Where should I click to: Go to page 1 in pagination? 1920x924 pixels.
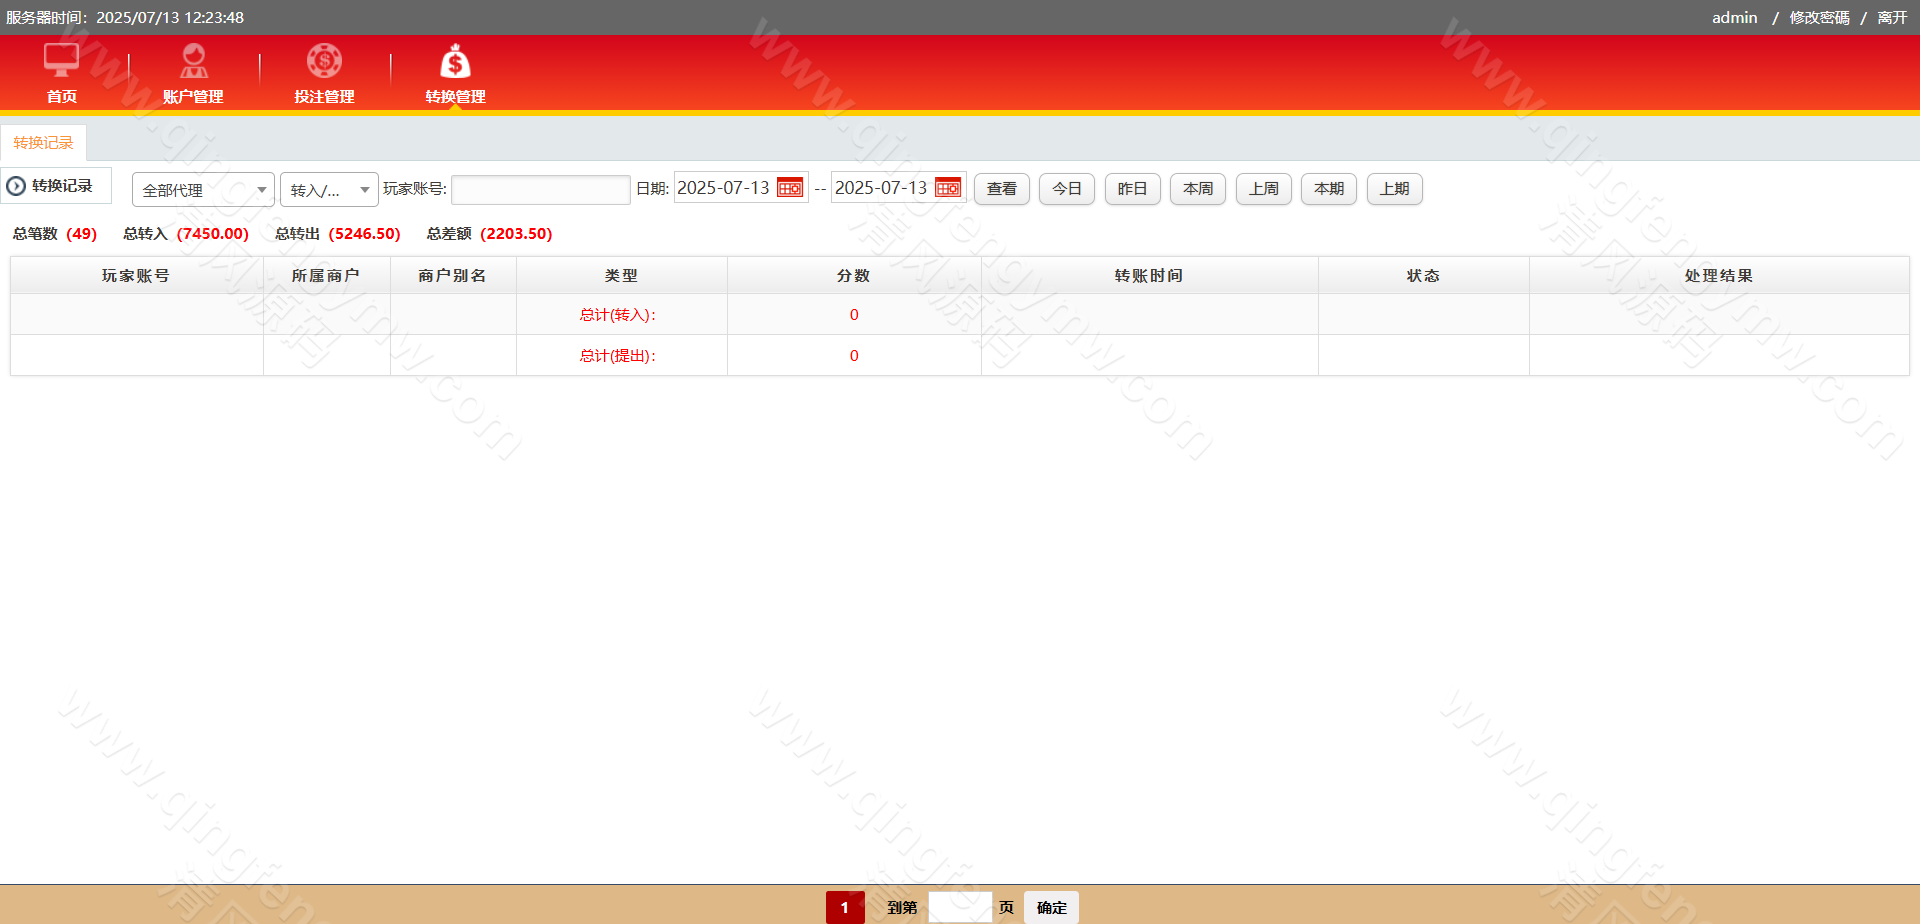[845, 907]
